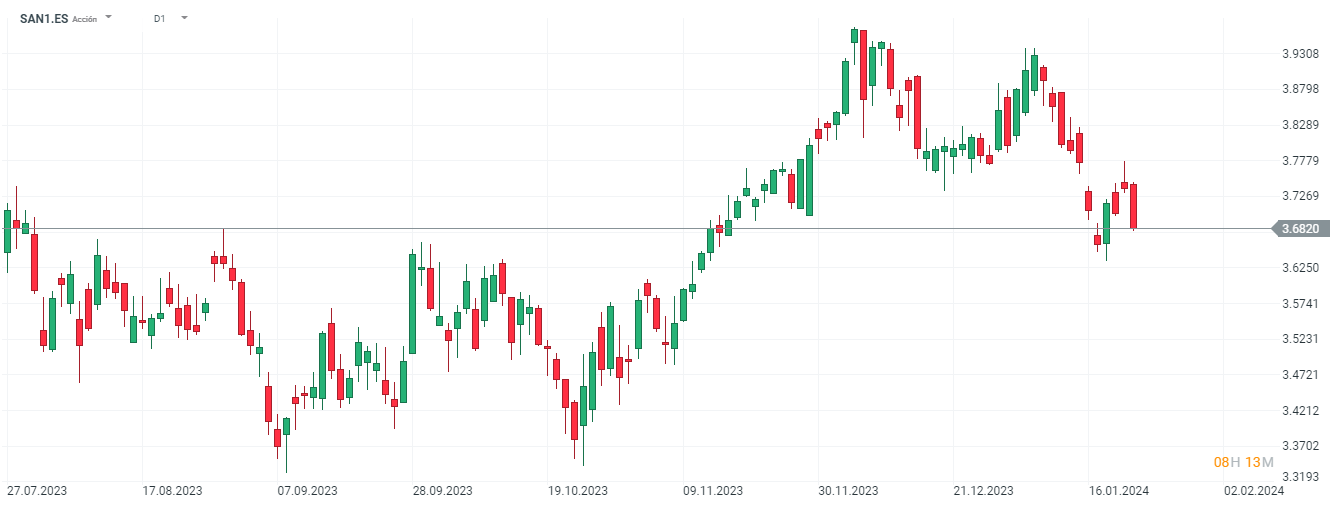Click the 30.11.2023 date label
The image size is (1342, 507).
(x=848, y=491)
